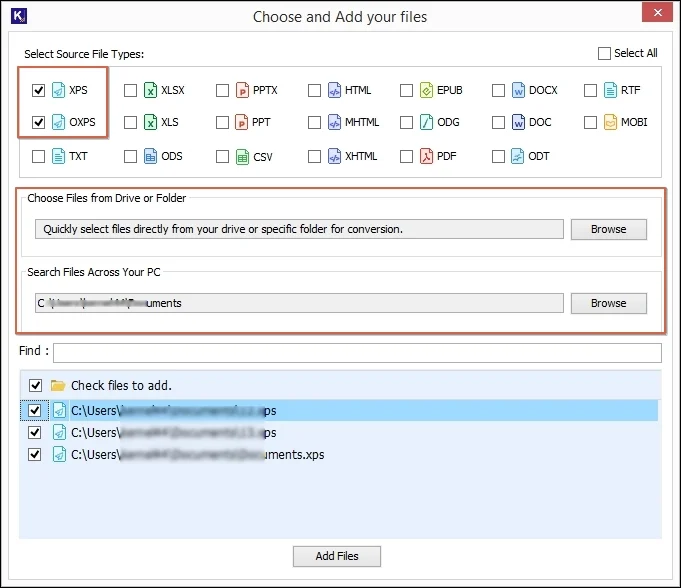Click the OXPS file type icon
This screenshot has height=588, width=681.
click(x=58, y=122)
